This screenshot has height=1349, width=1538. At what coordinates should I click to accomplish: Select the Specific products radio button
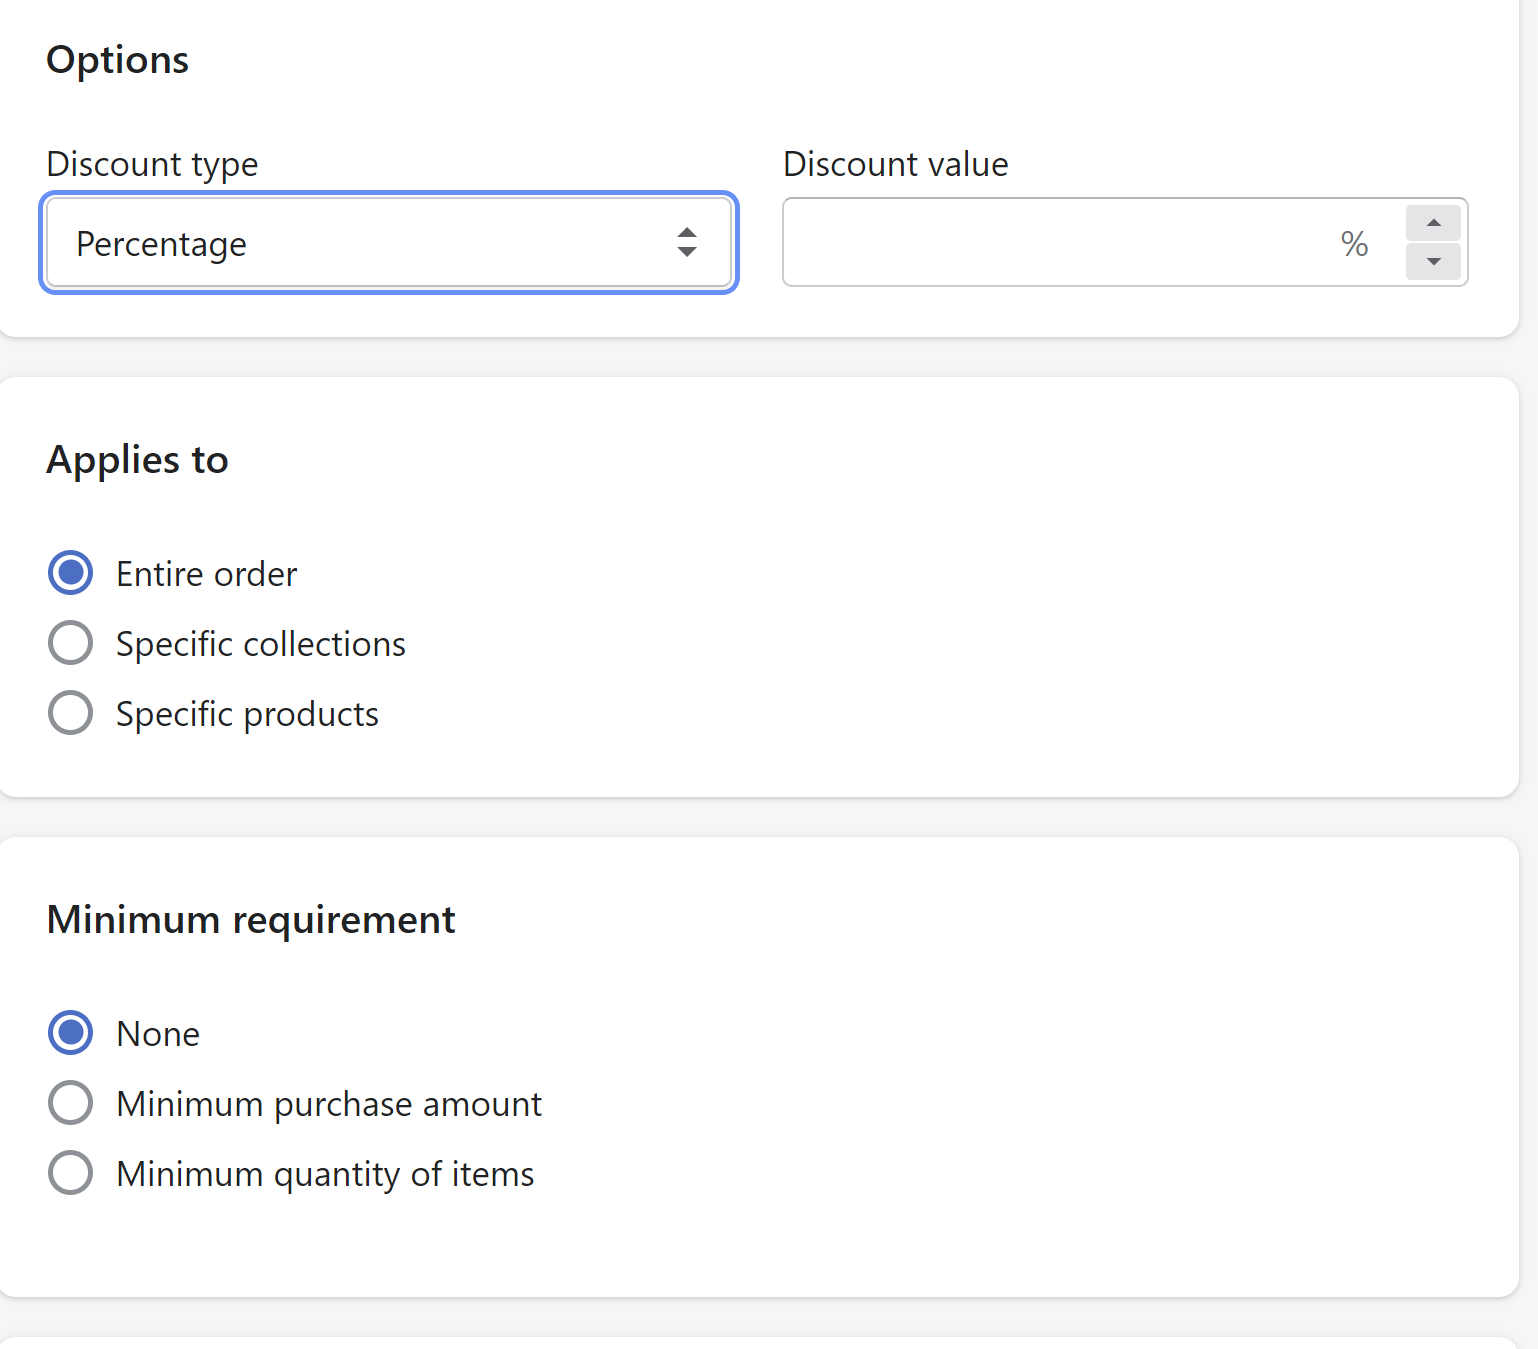click(71, 713)
